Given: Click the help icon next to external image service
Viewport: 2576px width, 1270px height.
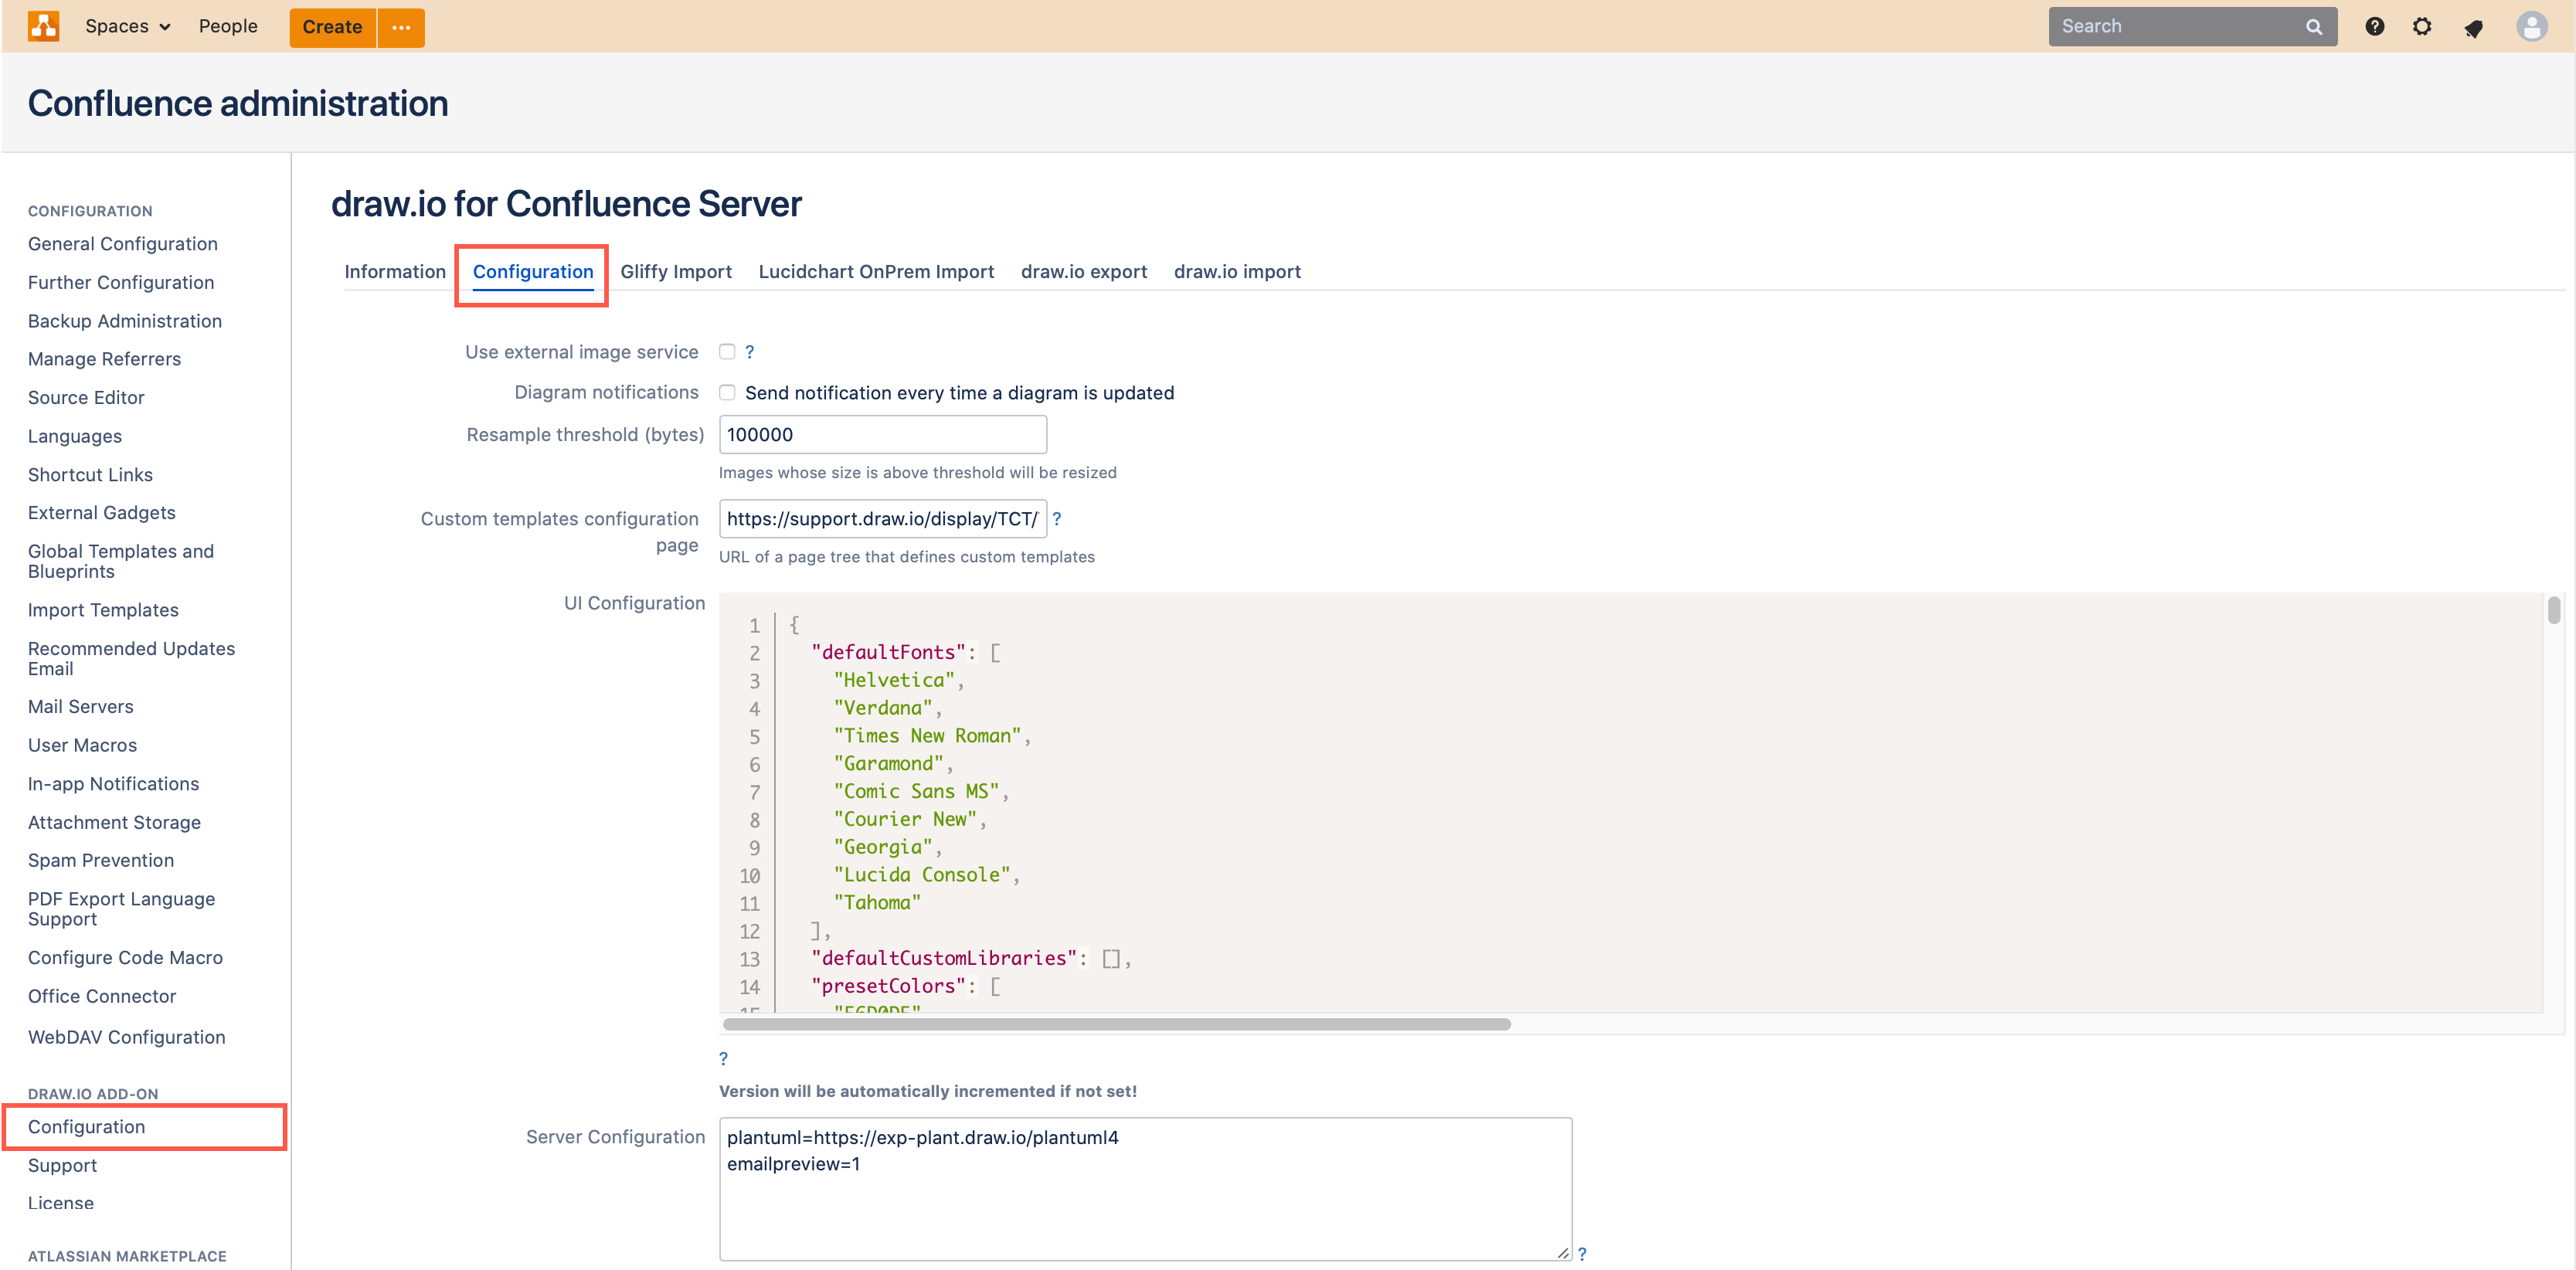Looking at the screenshot, I should pos(753,351).
